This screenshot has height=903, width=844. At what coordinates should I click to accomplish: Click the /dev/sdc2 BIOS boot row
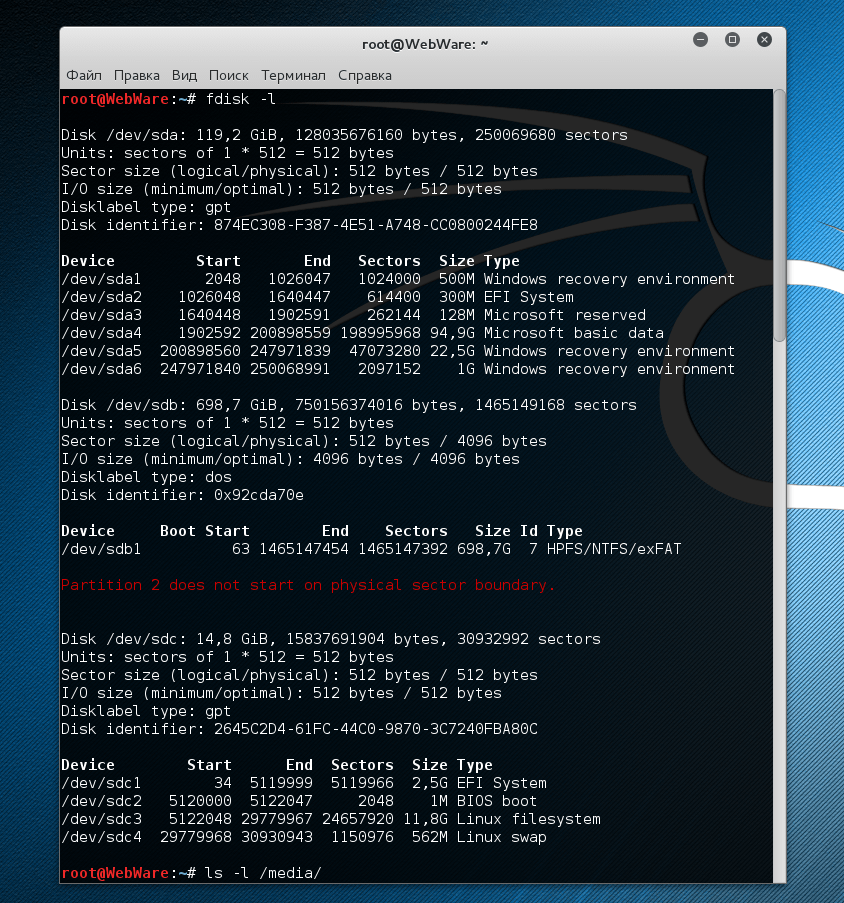(299, 801)
